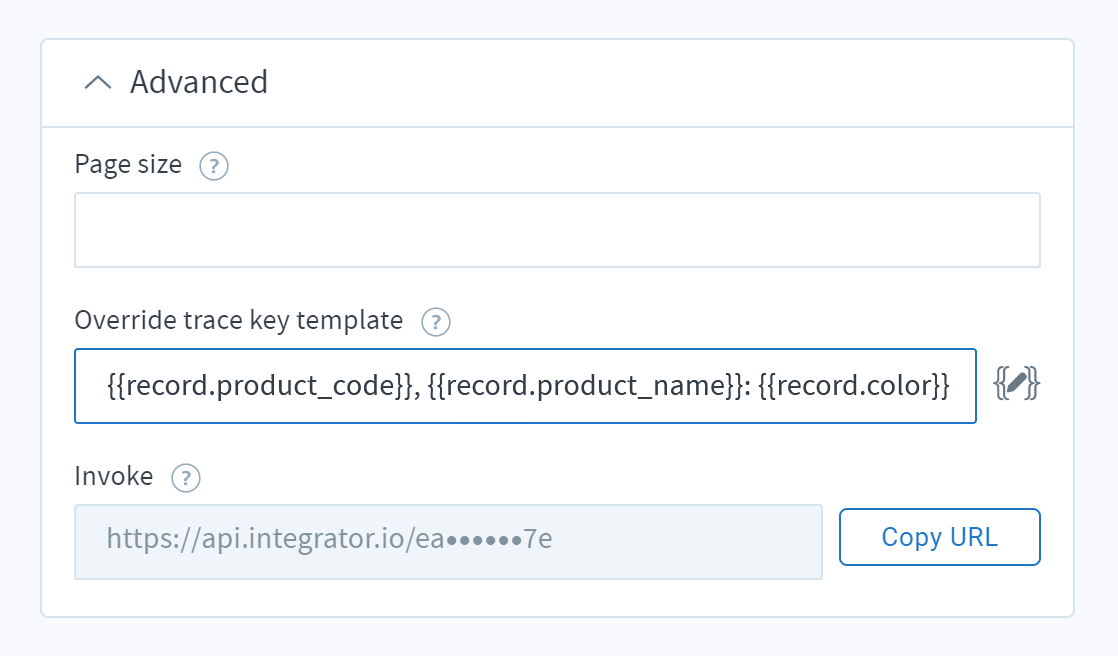Click the Advanced section header
The width and height of the screenshot is (1118, 656).
(x=197, y=83)
